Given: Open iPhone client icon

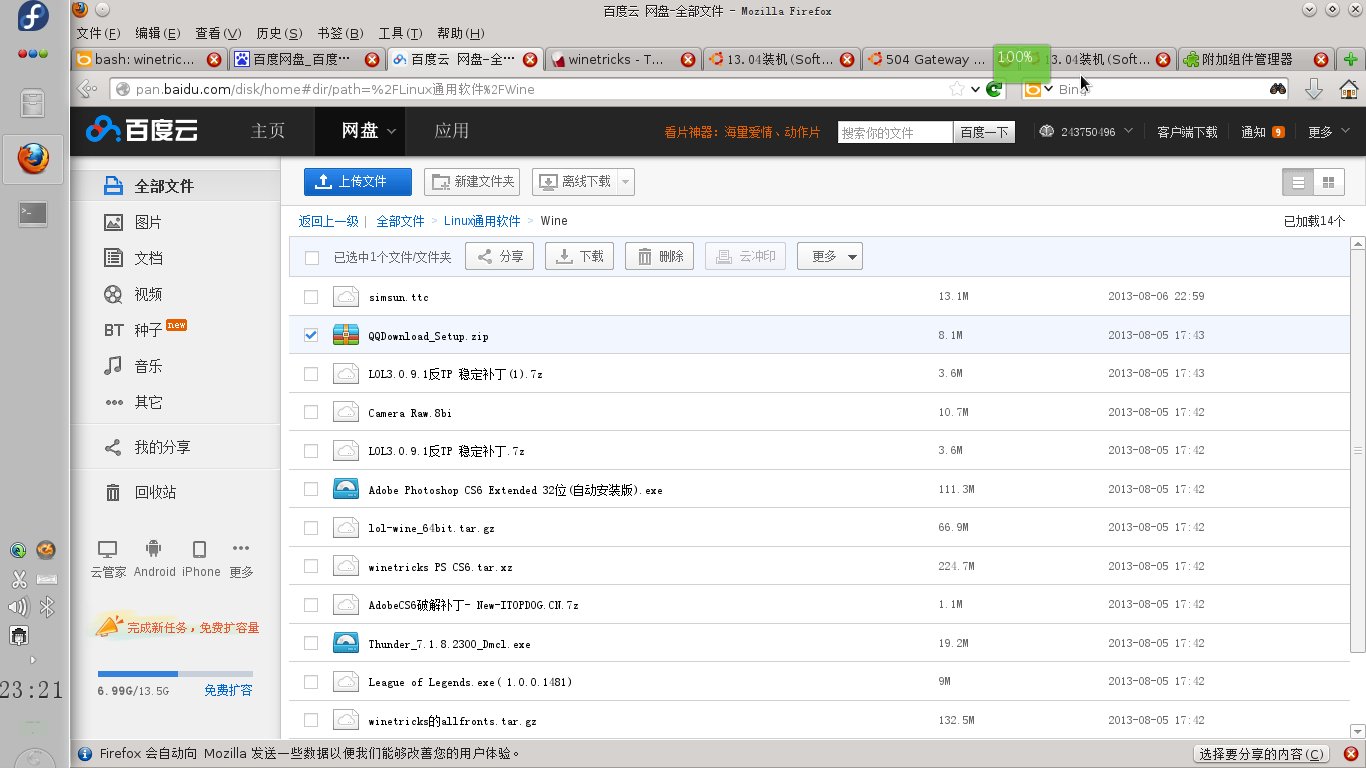Looking at the screenshot, I should 200,558.
